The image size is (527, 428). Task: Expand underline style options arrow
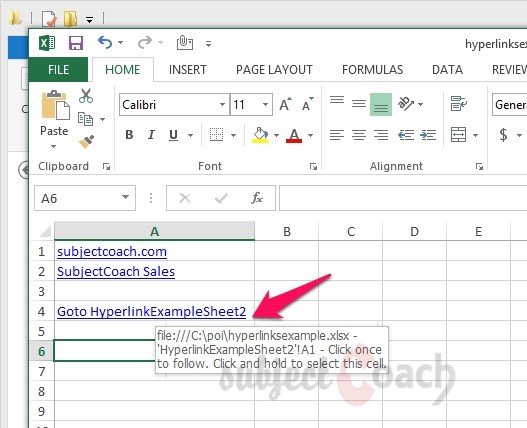point(191,135)
